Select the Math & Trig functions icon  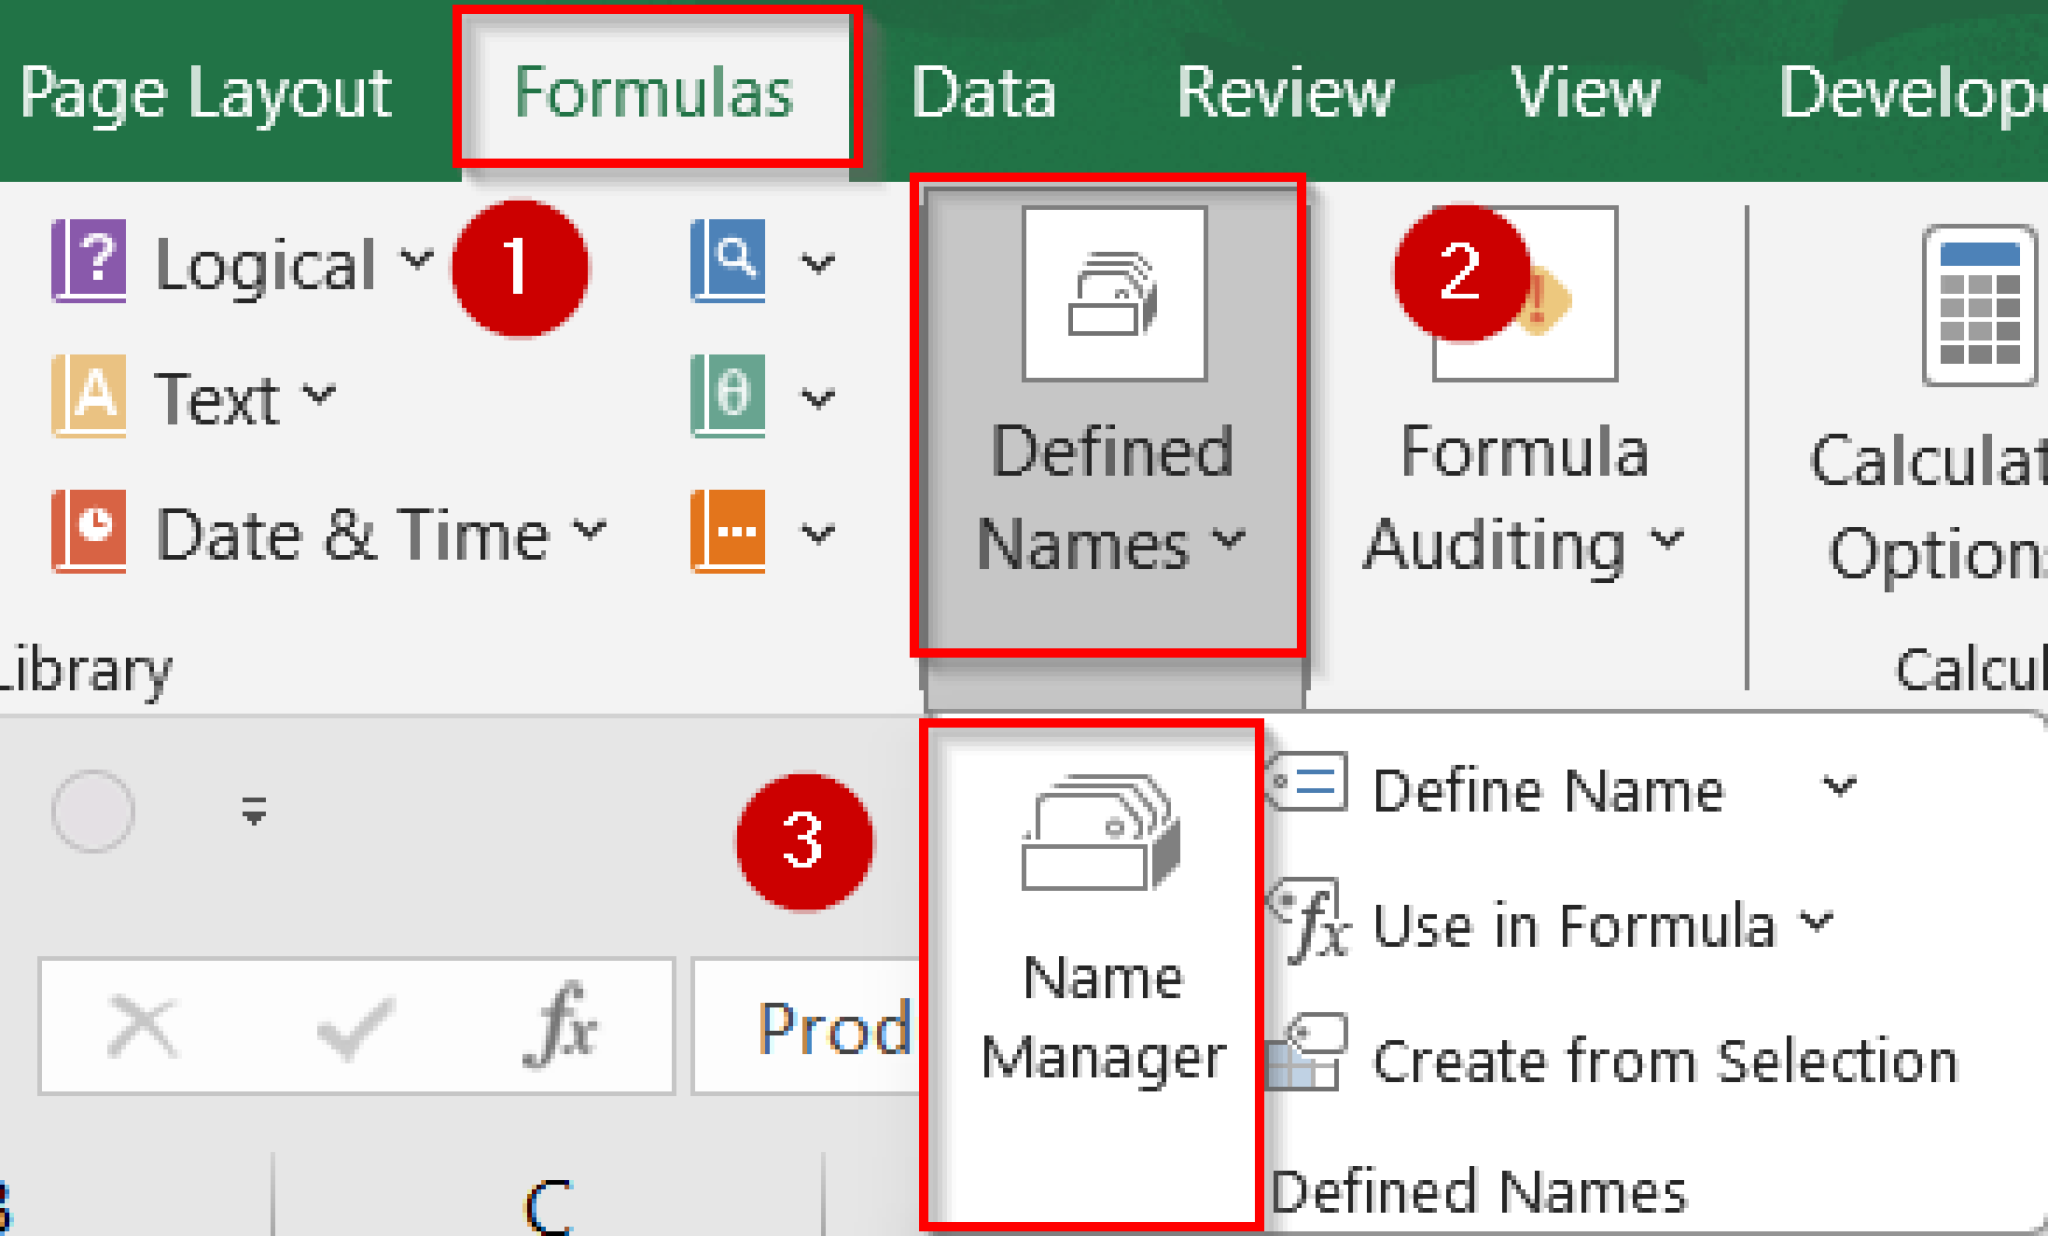729,397
